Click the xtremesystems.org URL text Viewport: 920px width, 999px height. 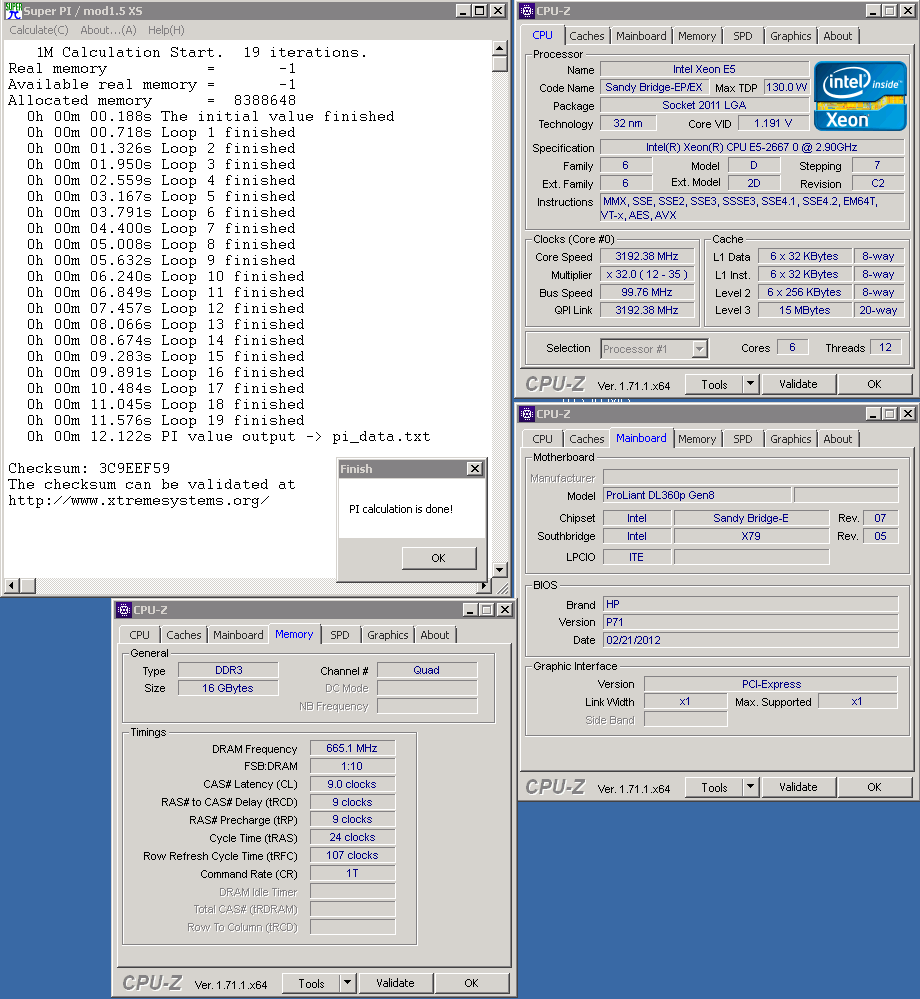pyautogui.click(x=139, y=501)
